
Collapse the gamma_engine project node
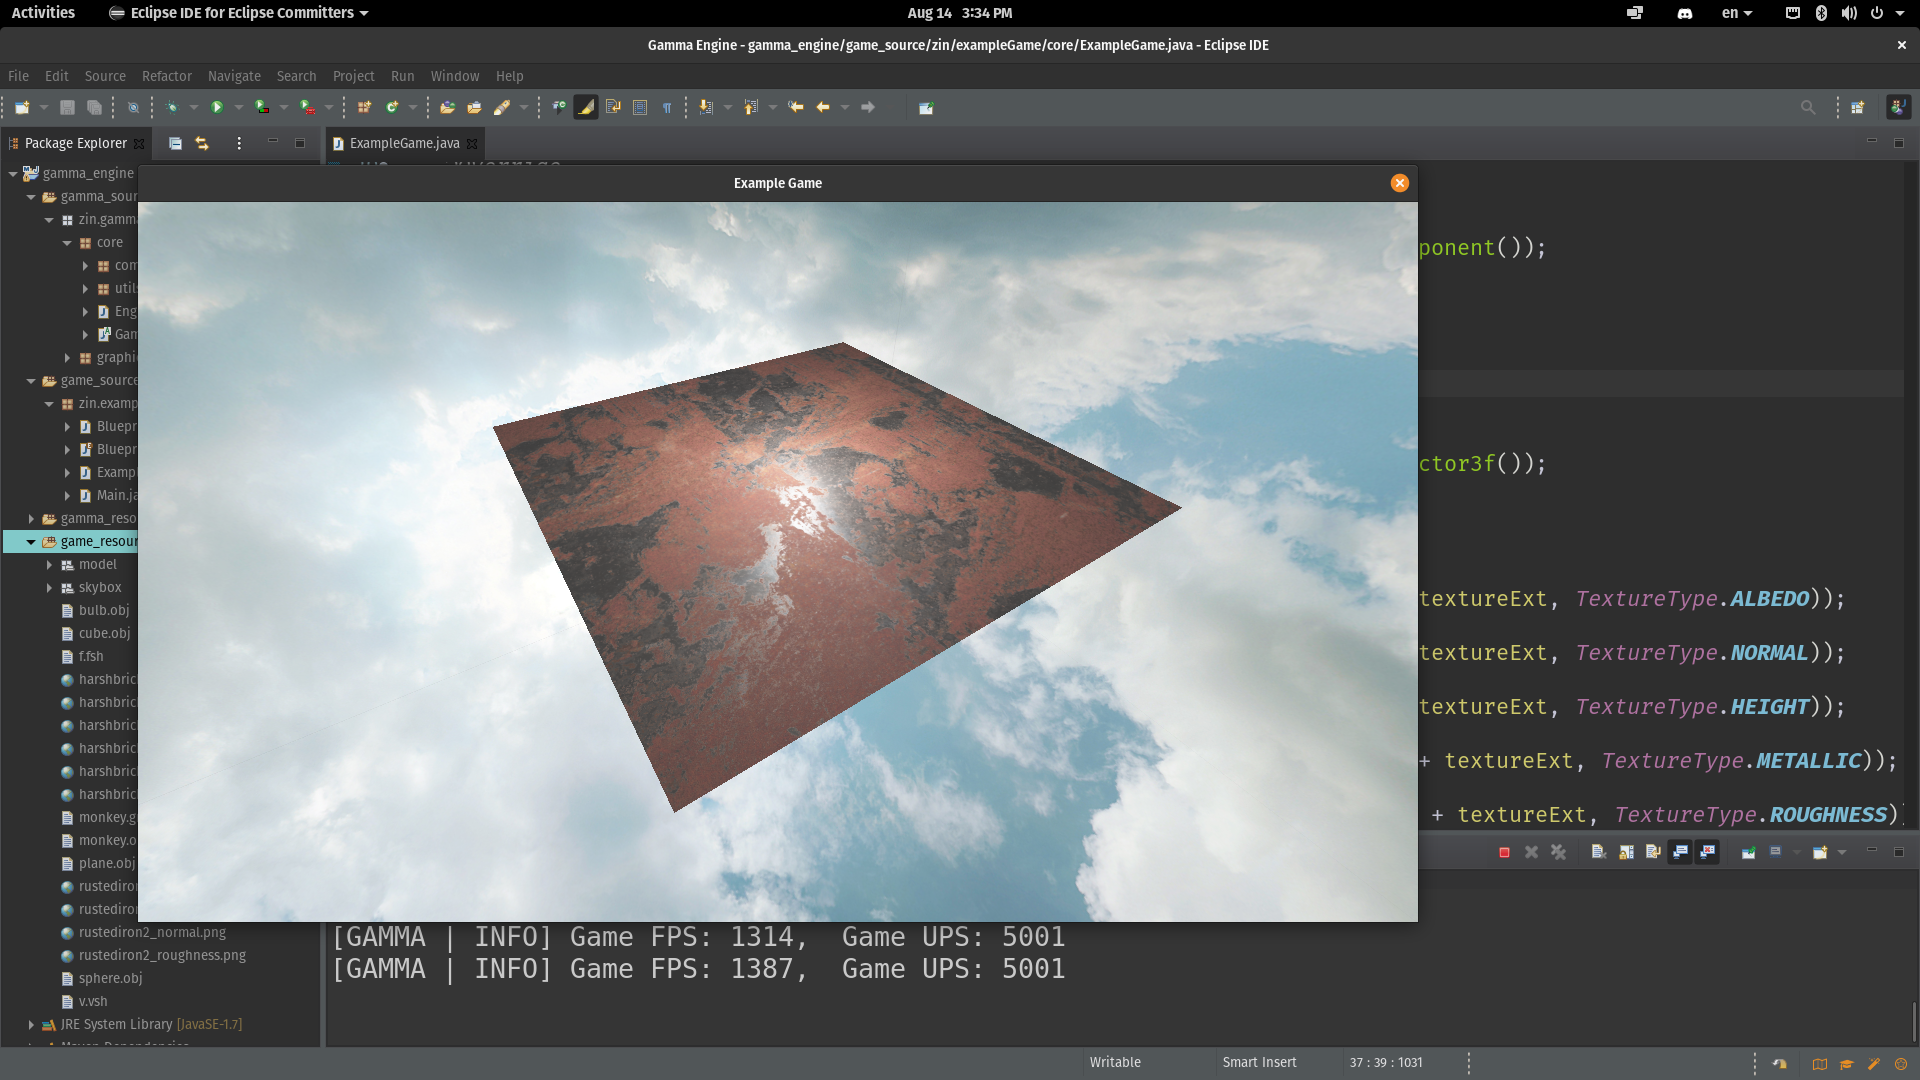click(13, 174)
